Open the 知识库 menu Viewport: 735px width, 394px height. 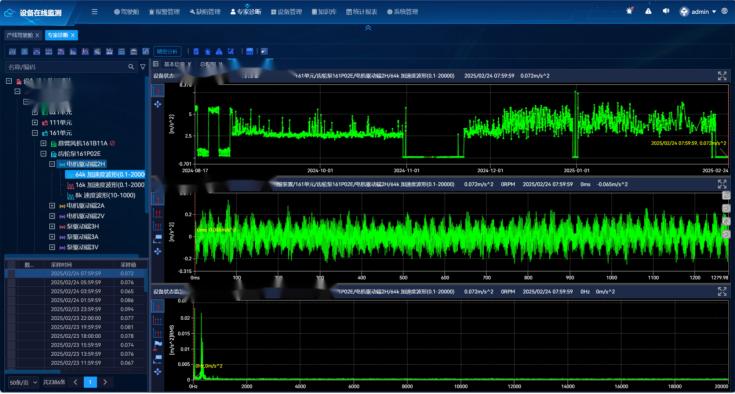click(324, 12)
